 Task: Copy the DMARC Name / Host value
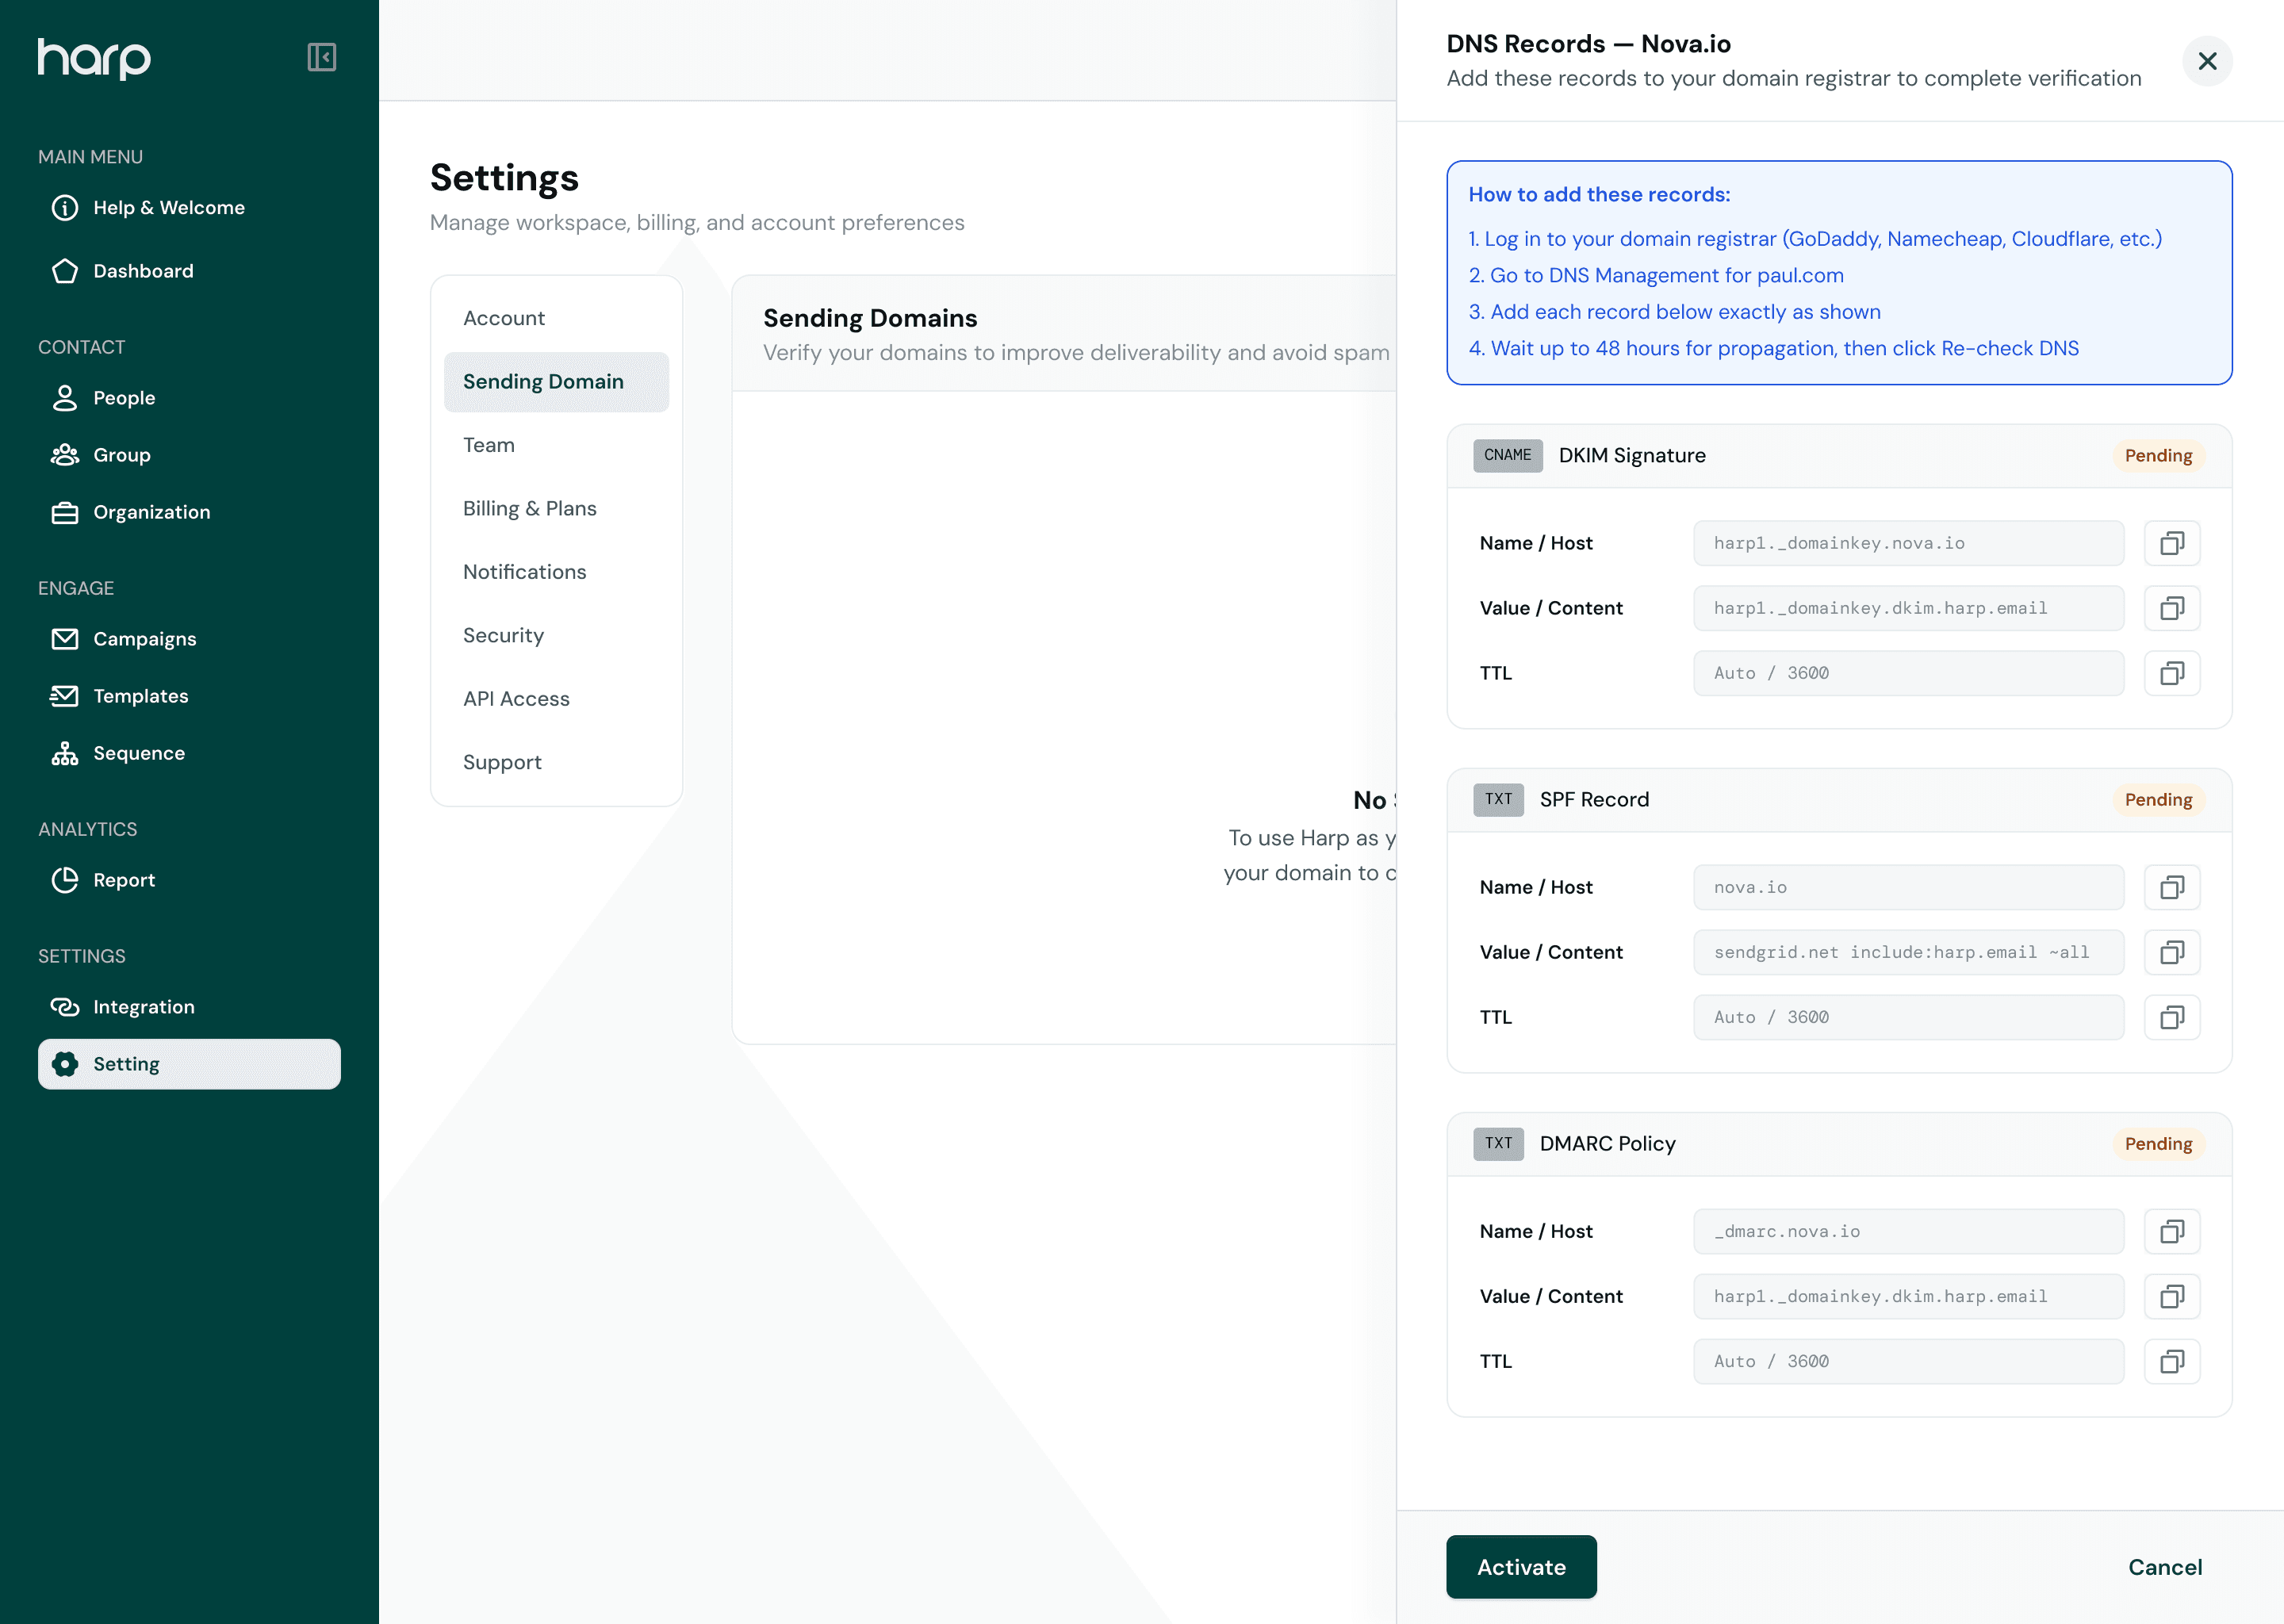tap(2172, 1231)
